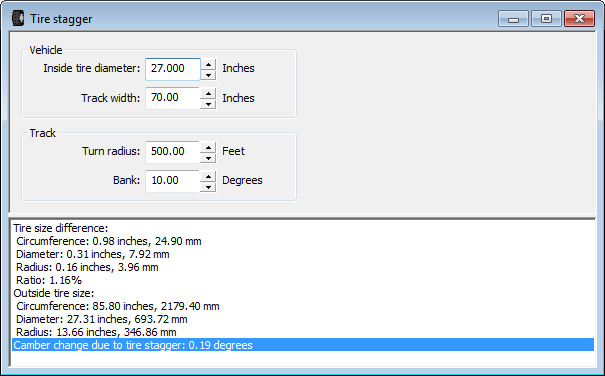
Task: Click the 'Turn radius:' label
Action: pos(111,151)
